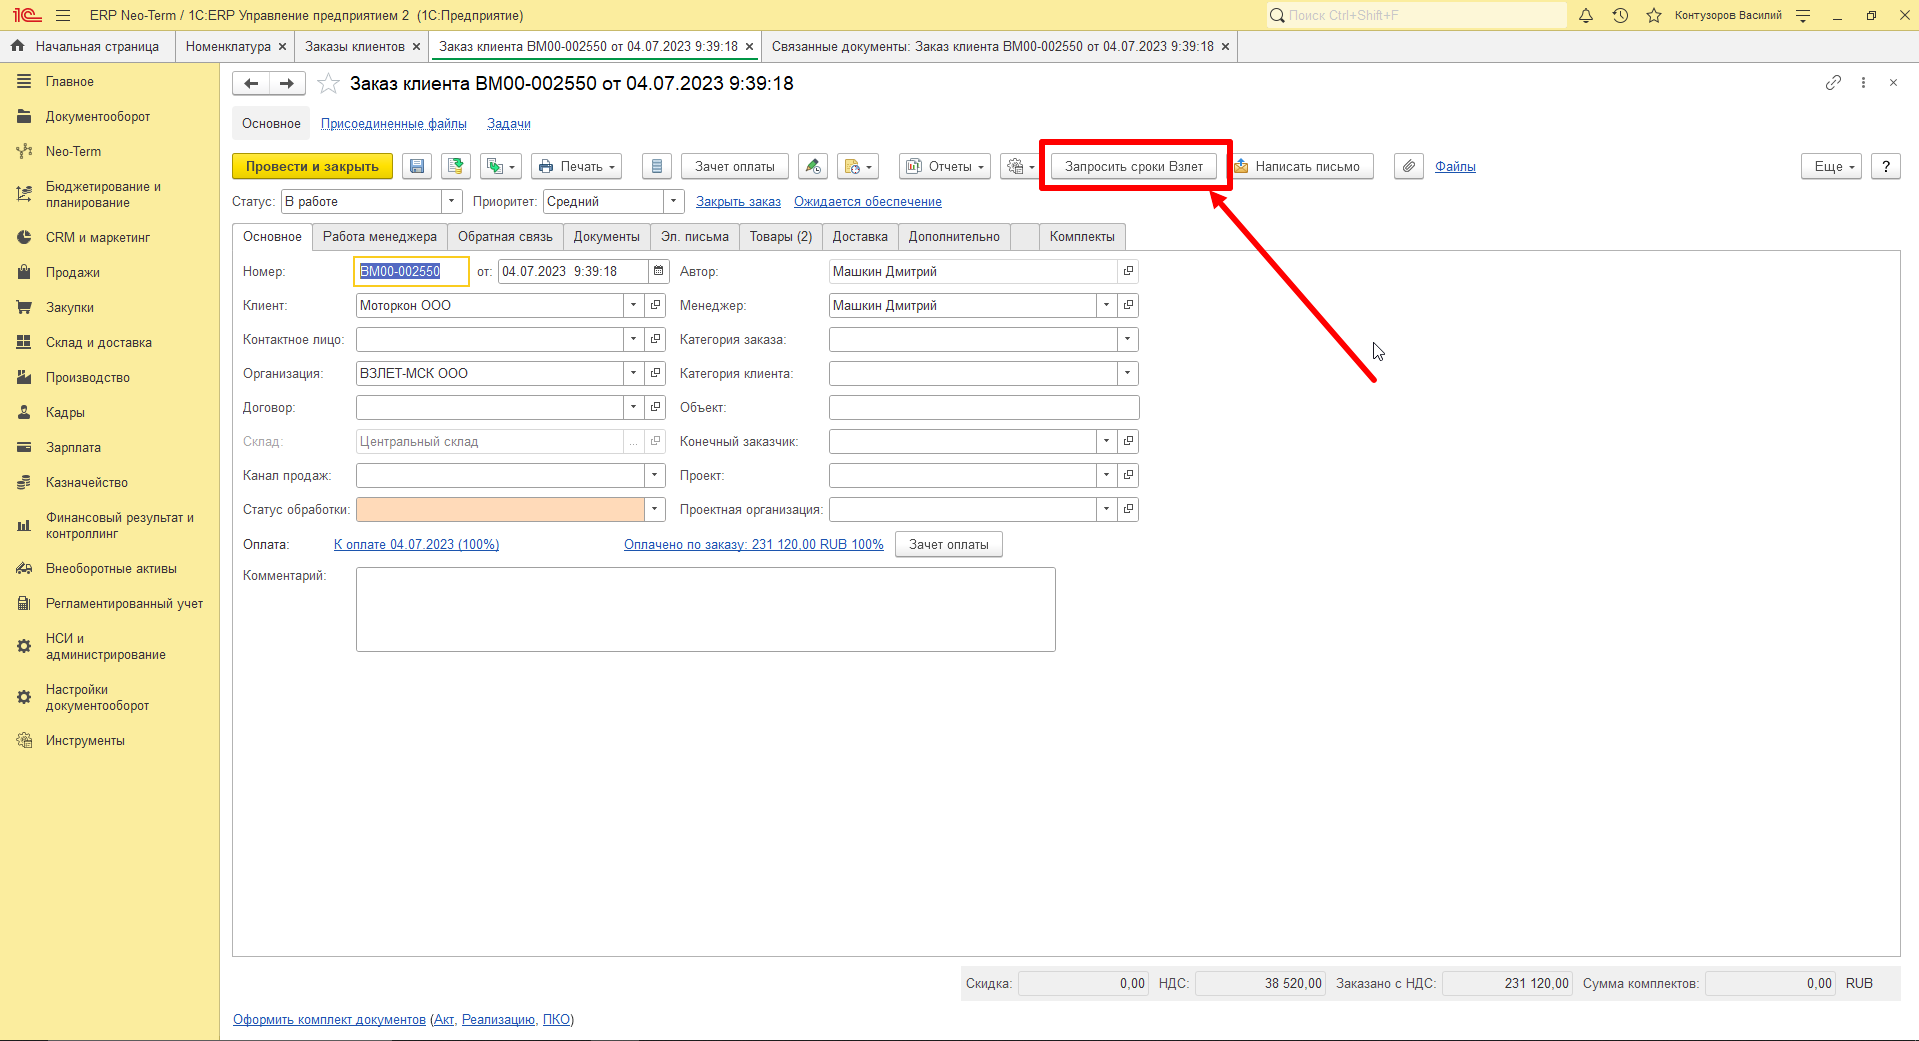
Task: Switch to the Работа менеджера tab
Action: tap(380, 237)
